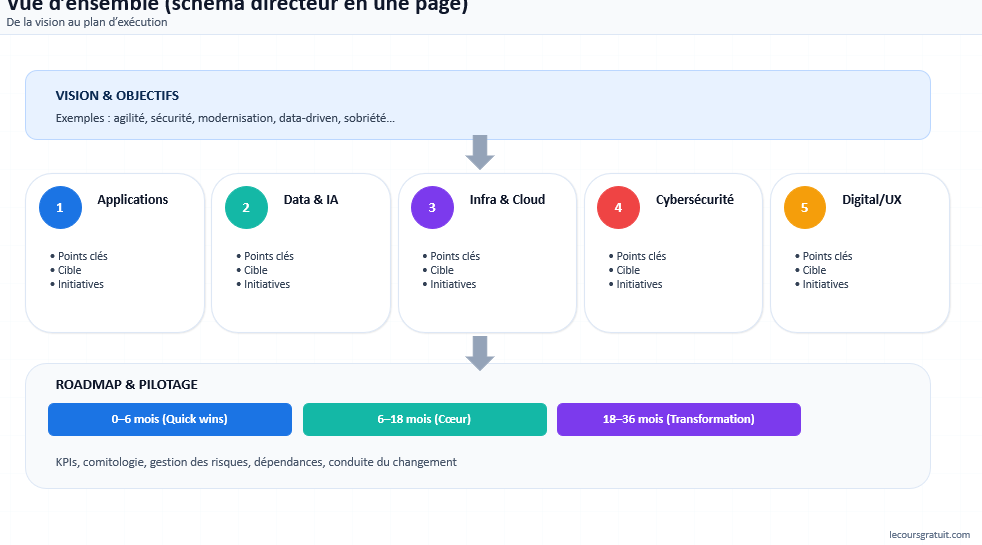Click the Infra & Cloud heading
The width and height of the screenshot is (982, 545).
pyautogui.click(x=507, y=200)
